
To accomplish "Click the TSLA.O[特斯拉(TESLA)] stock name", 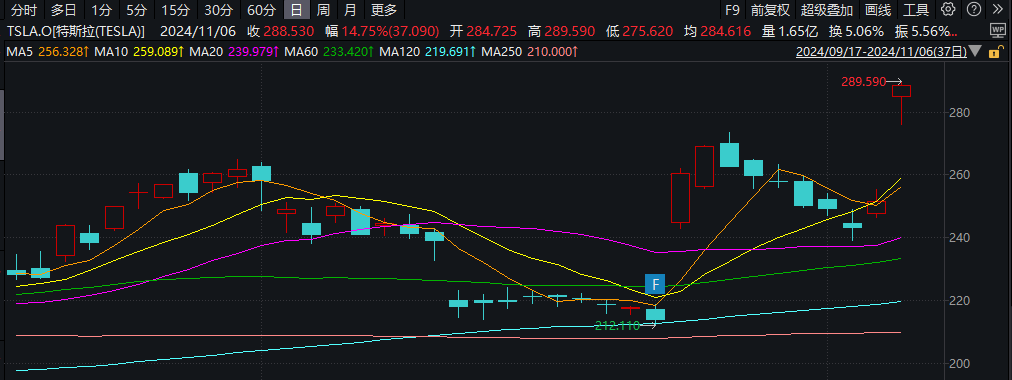I will click(x=76, y=32).
